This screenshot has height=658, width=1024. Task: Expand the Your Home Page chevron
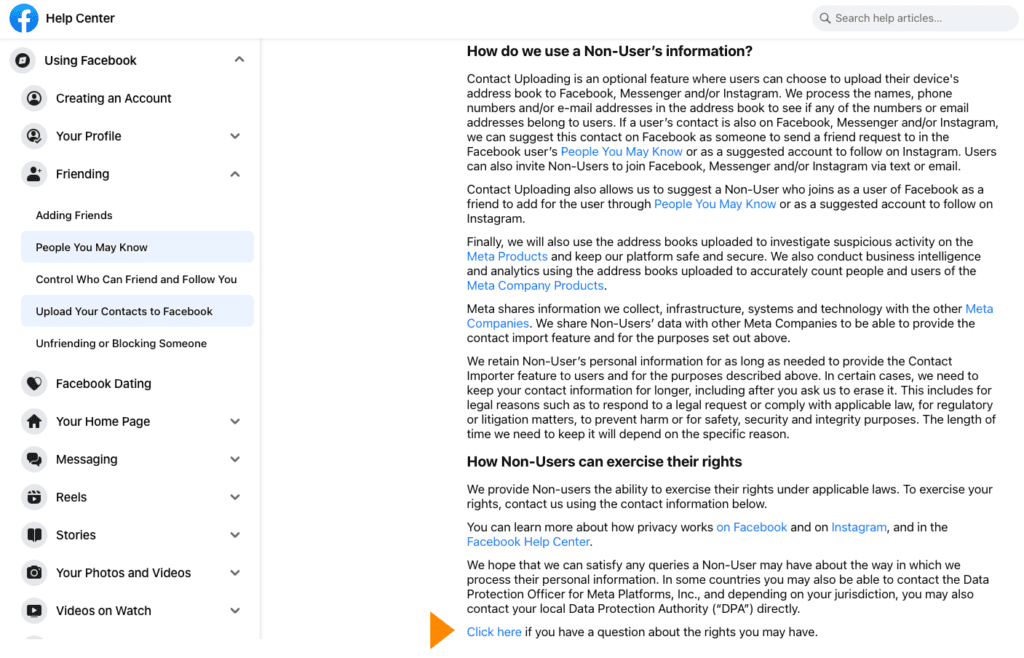coord(235,421)
